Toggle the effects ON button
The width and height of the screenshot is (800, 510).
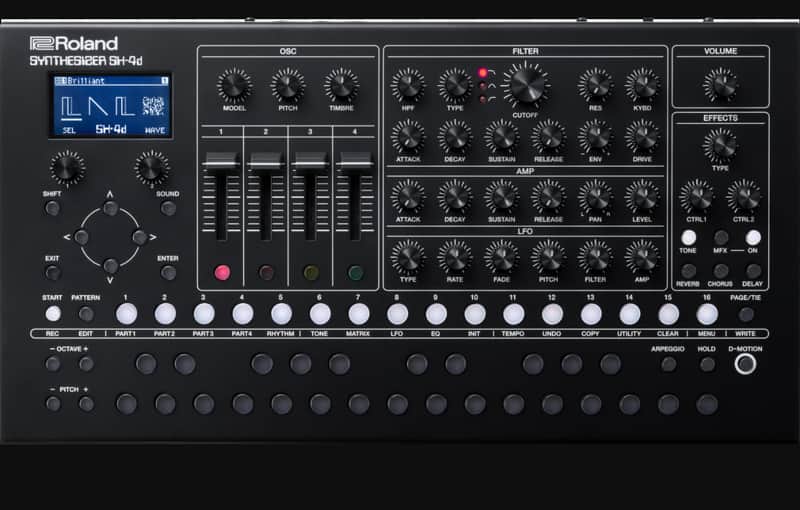click(x=753, y=238)
